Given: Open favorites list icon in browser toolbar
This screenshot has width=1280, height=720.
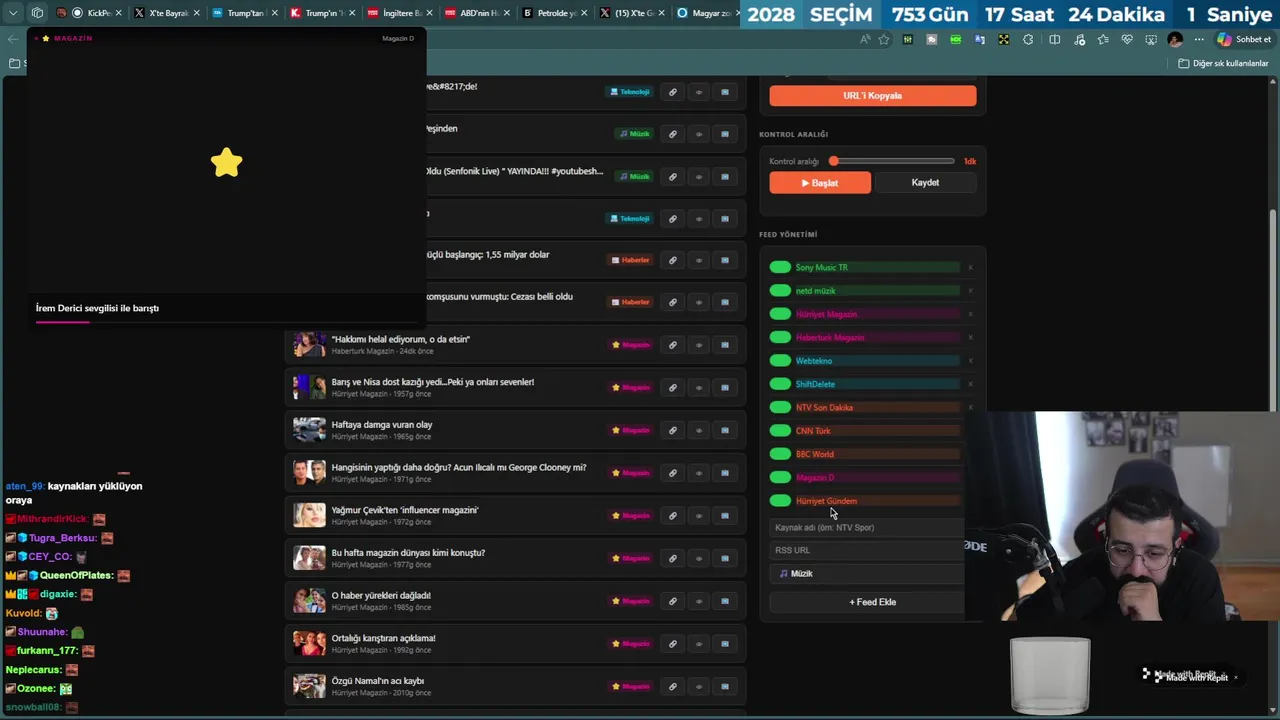Looking at the screenshot, I should tap(1103, 40).
